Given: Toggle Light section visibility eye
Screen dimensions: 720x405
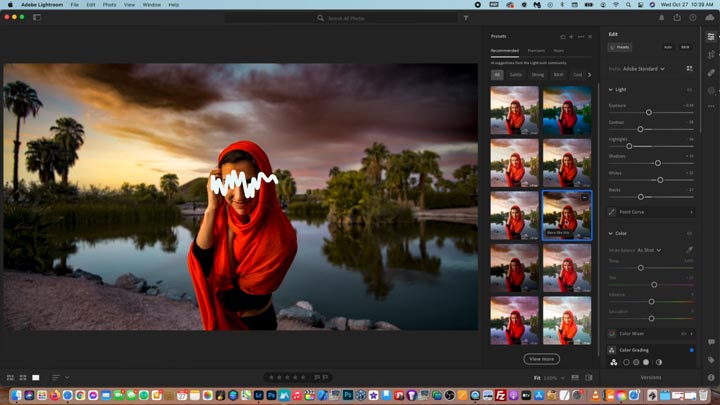Looking at the screenshot, I should tap(689, 90).
